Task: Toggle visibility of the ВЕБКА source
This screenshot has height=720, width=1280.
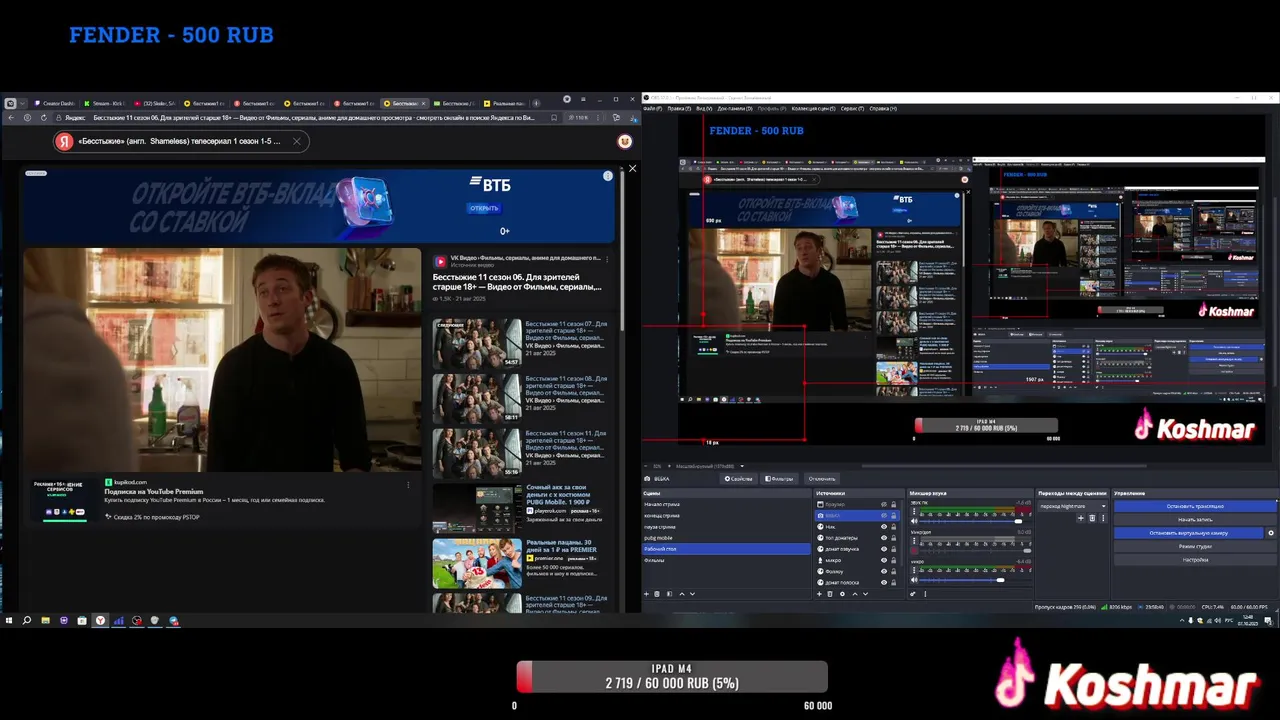Action: pos(884,515)
